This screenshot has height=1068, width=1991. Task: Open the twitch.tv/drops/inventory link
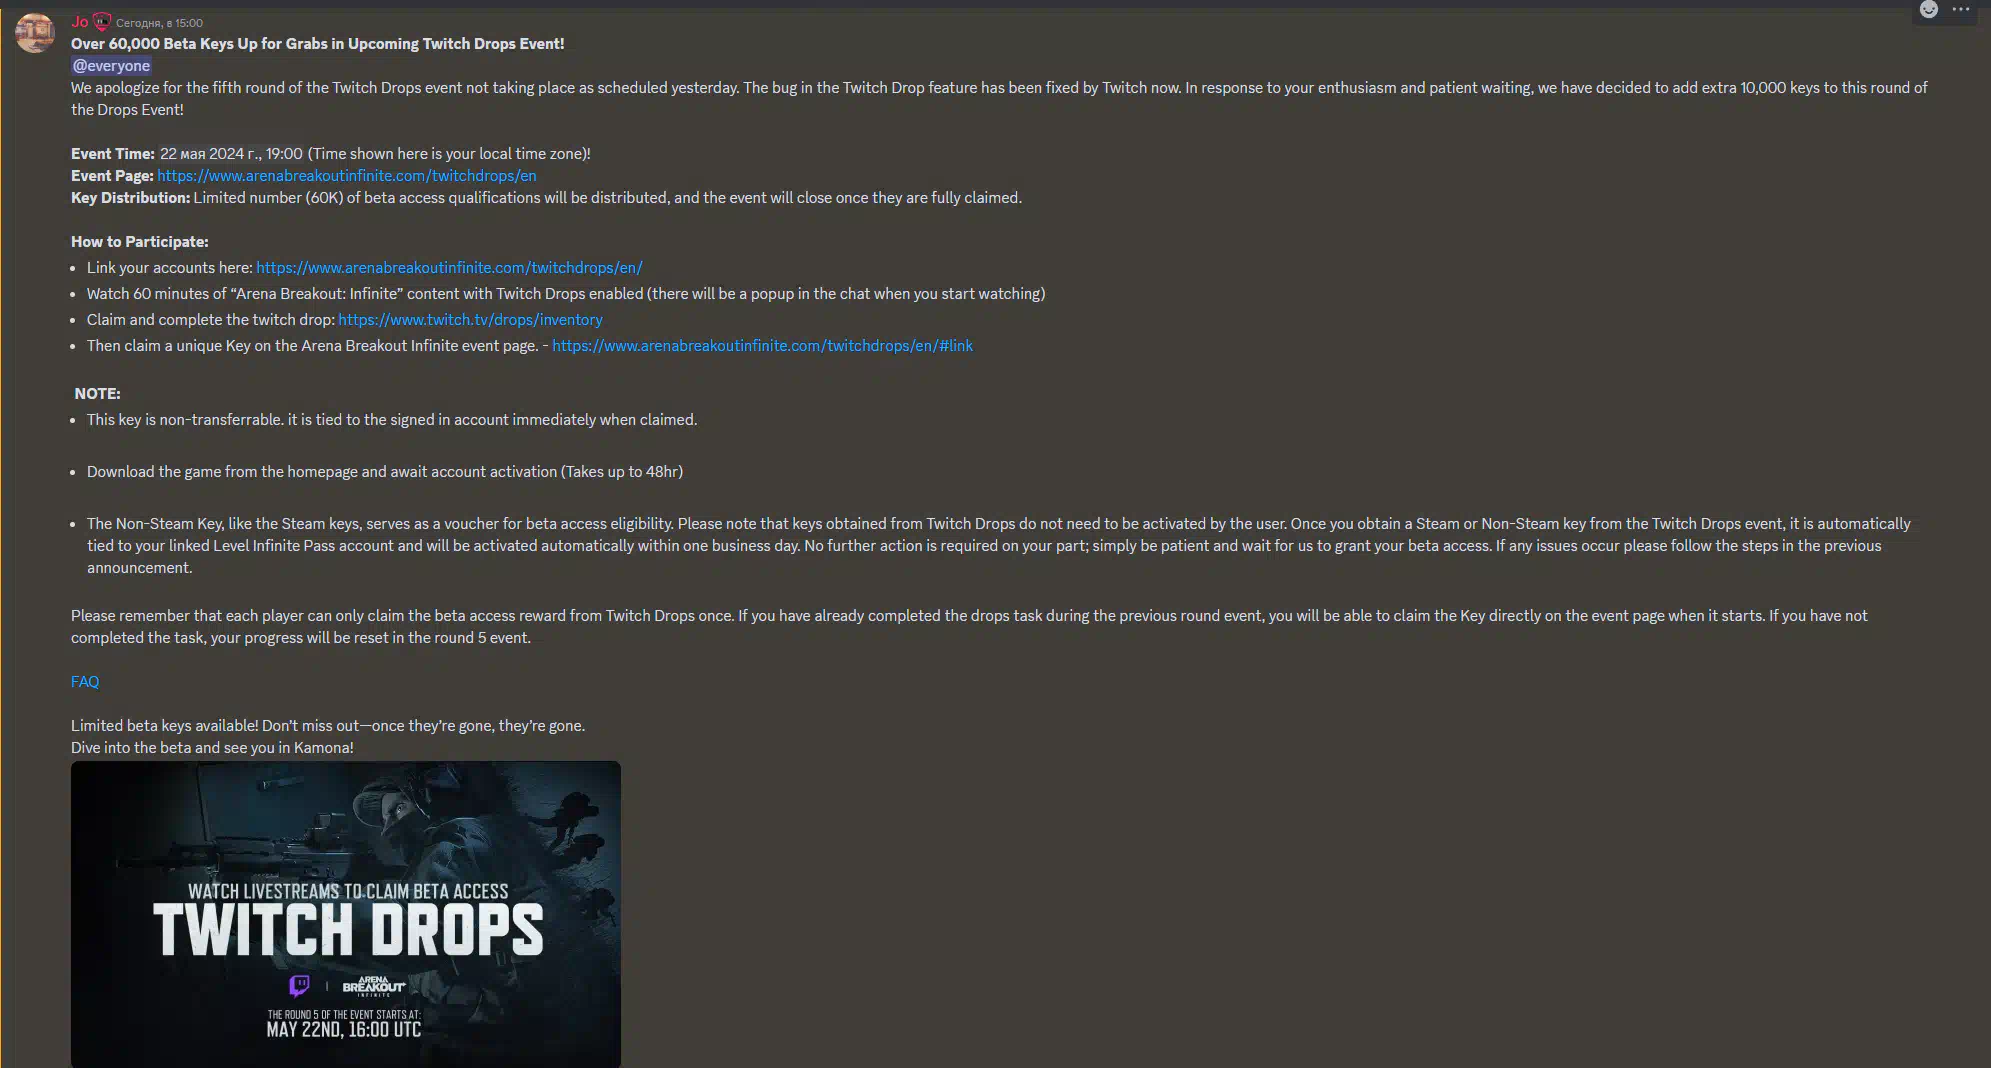coord(470,320)
